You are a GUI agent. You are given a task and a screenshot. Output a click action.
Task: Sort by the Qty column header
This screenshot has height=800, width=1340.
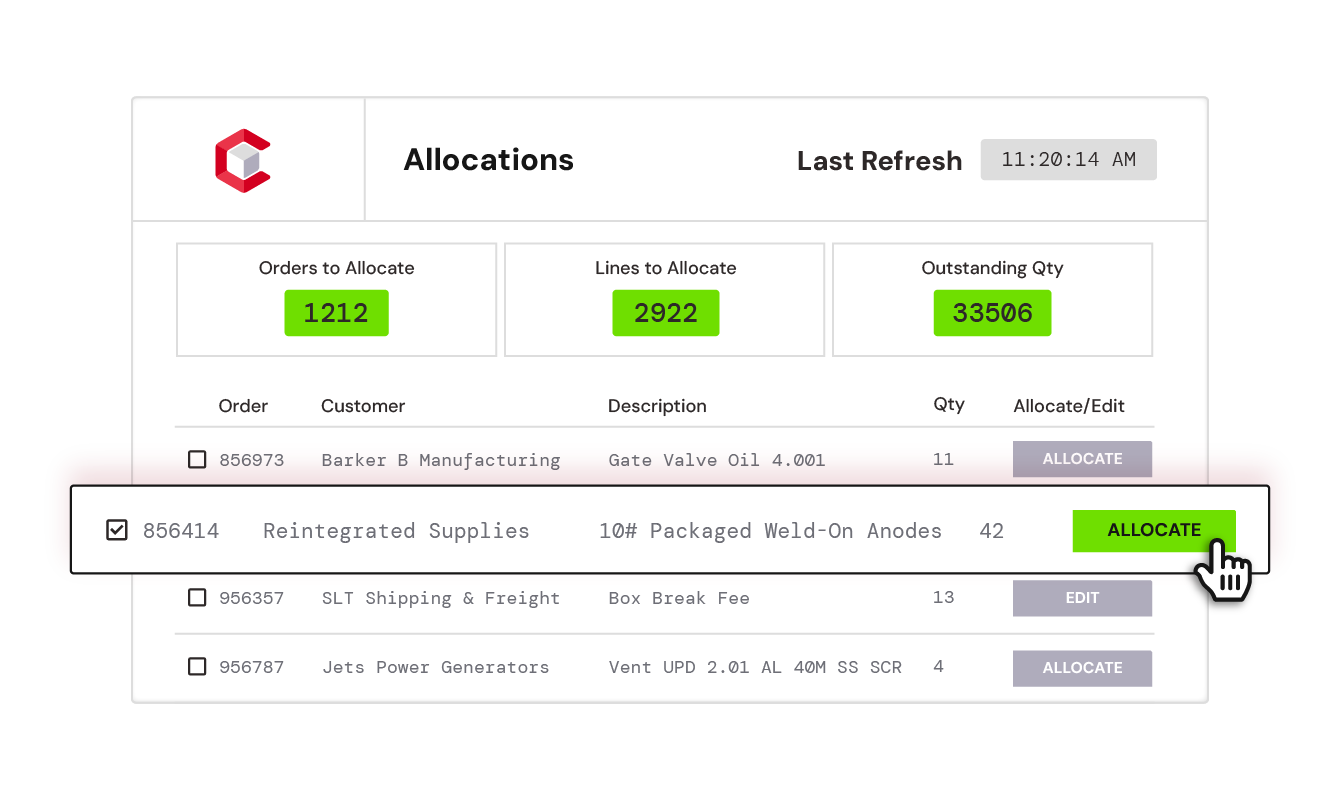[x=949, y=404]
